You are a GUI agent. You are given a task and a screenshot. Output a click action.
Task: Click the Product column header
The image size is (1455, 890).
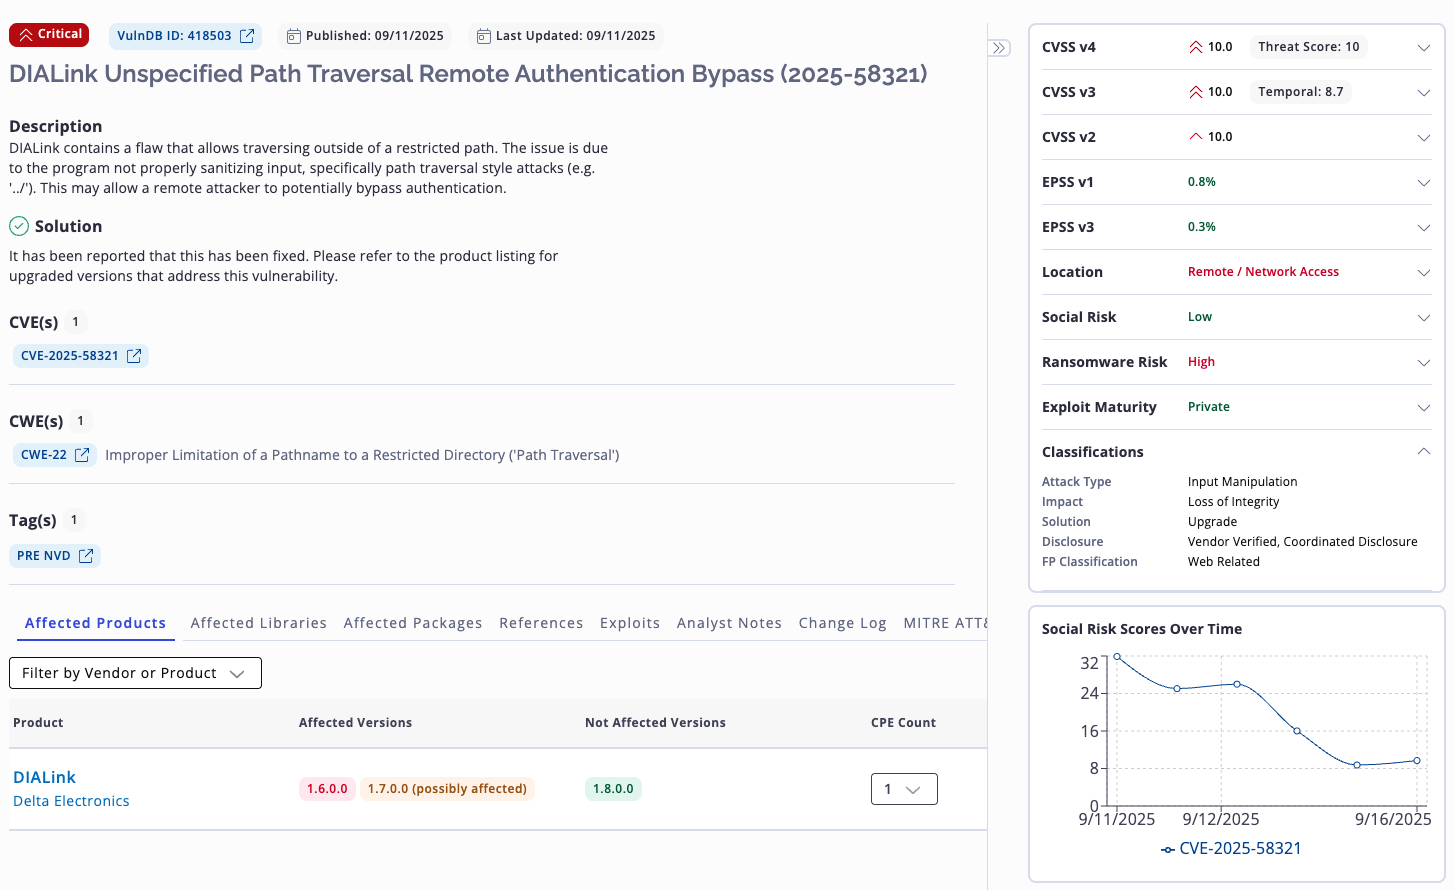(38, 723)
